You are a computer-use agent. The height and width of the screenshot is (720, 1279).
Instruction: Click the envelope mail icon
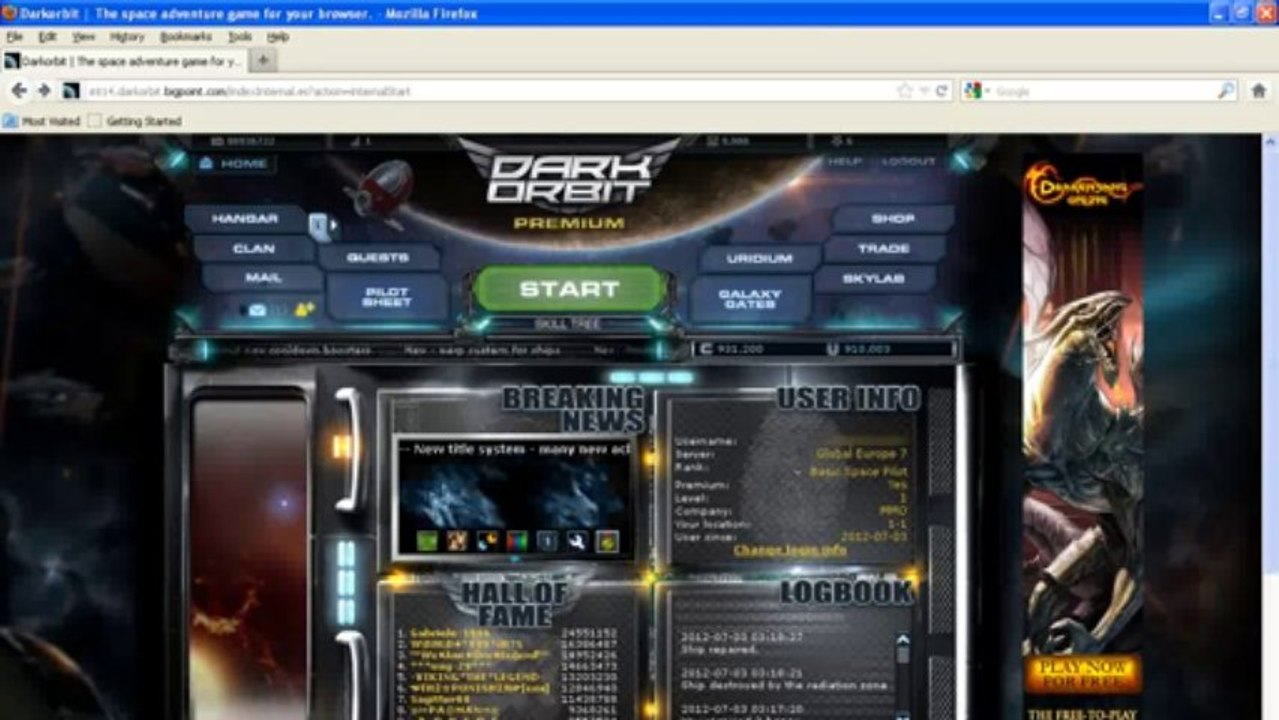[257, 310]
